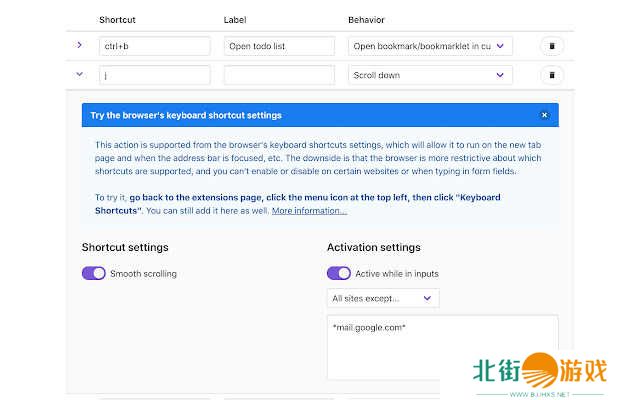Click the banner title about keyboard shortcut settings
The image size is (640, 400).
(186, 115)
